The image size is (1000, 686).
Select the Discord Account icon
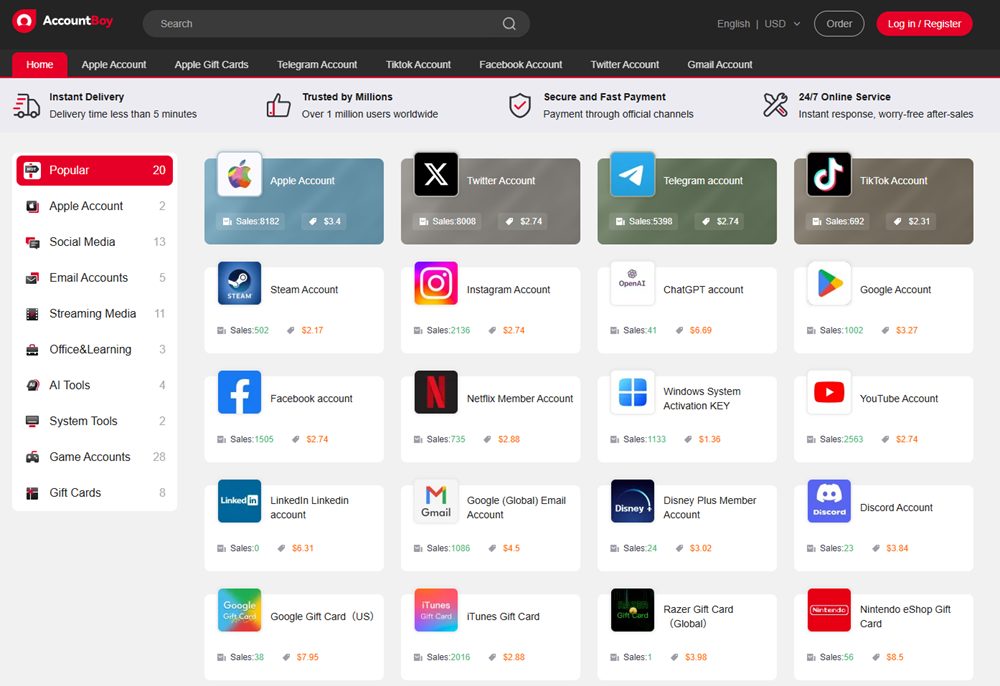click(829, 501)
